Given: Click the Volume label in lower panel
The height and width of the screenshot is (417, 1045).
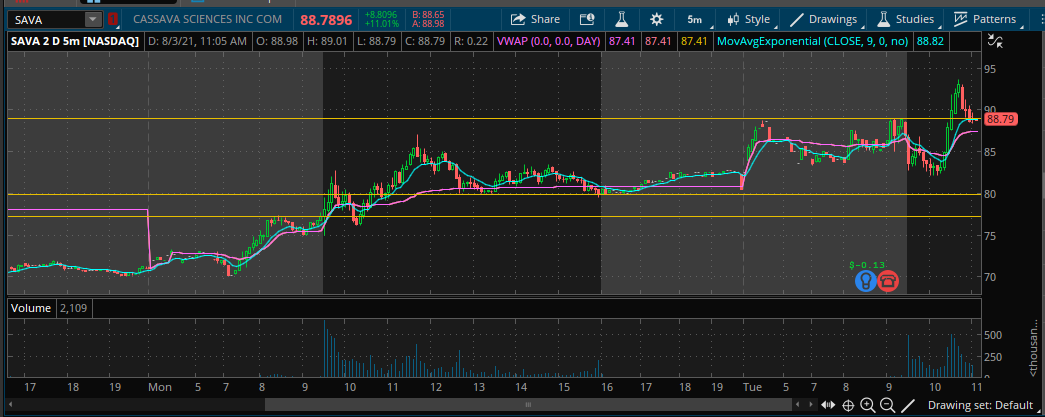Looking at the screenshot, I should tap(30, 308).
